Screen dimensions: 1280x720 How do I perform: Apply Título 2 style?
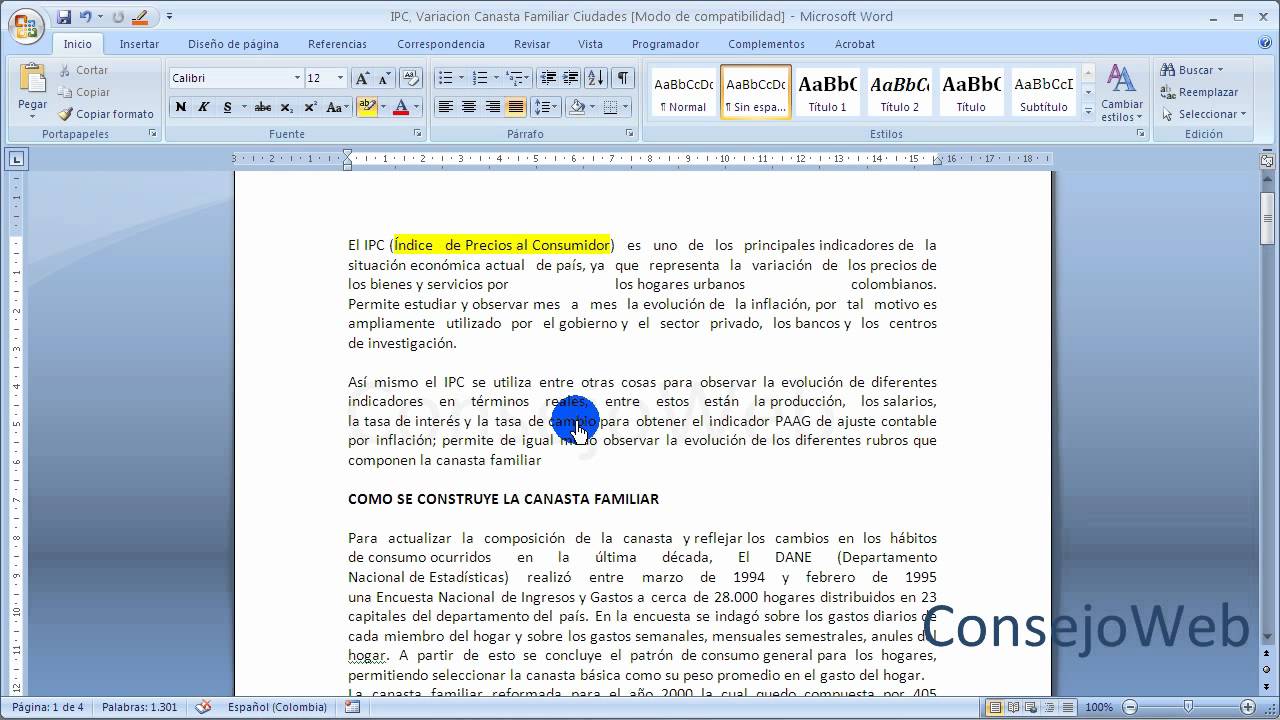tap(900, 93)
